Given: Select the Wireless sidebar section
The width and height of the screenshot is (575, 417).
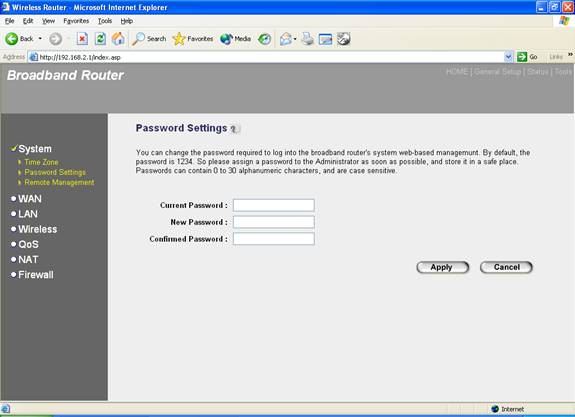Looking at the screenshot, I should pyautogui.click(x=37, y=229).
